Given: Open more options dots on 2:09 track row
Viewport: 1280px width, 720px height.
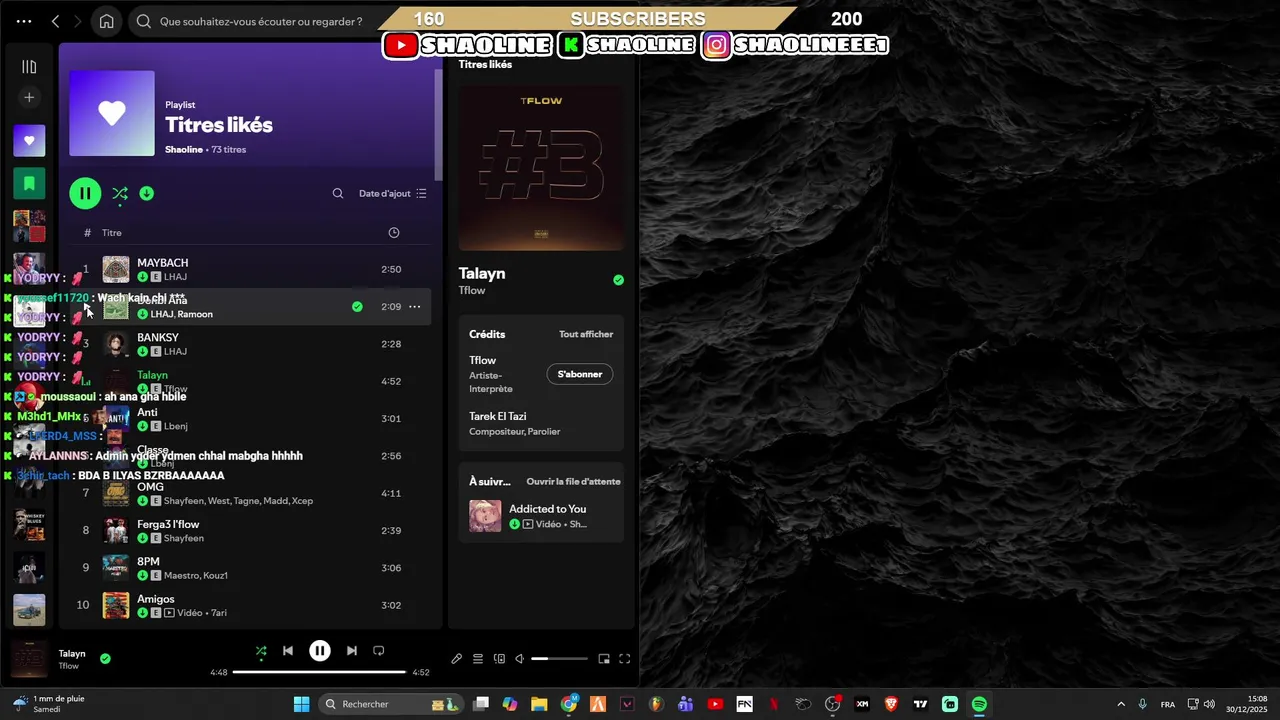Looking at the screenshot, I should pos(414,307).
